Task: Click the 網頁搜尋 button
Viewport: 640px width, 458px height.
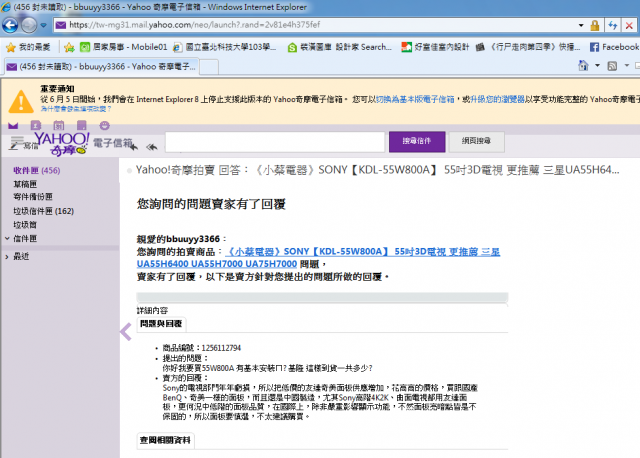Action: 476,142
